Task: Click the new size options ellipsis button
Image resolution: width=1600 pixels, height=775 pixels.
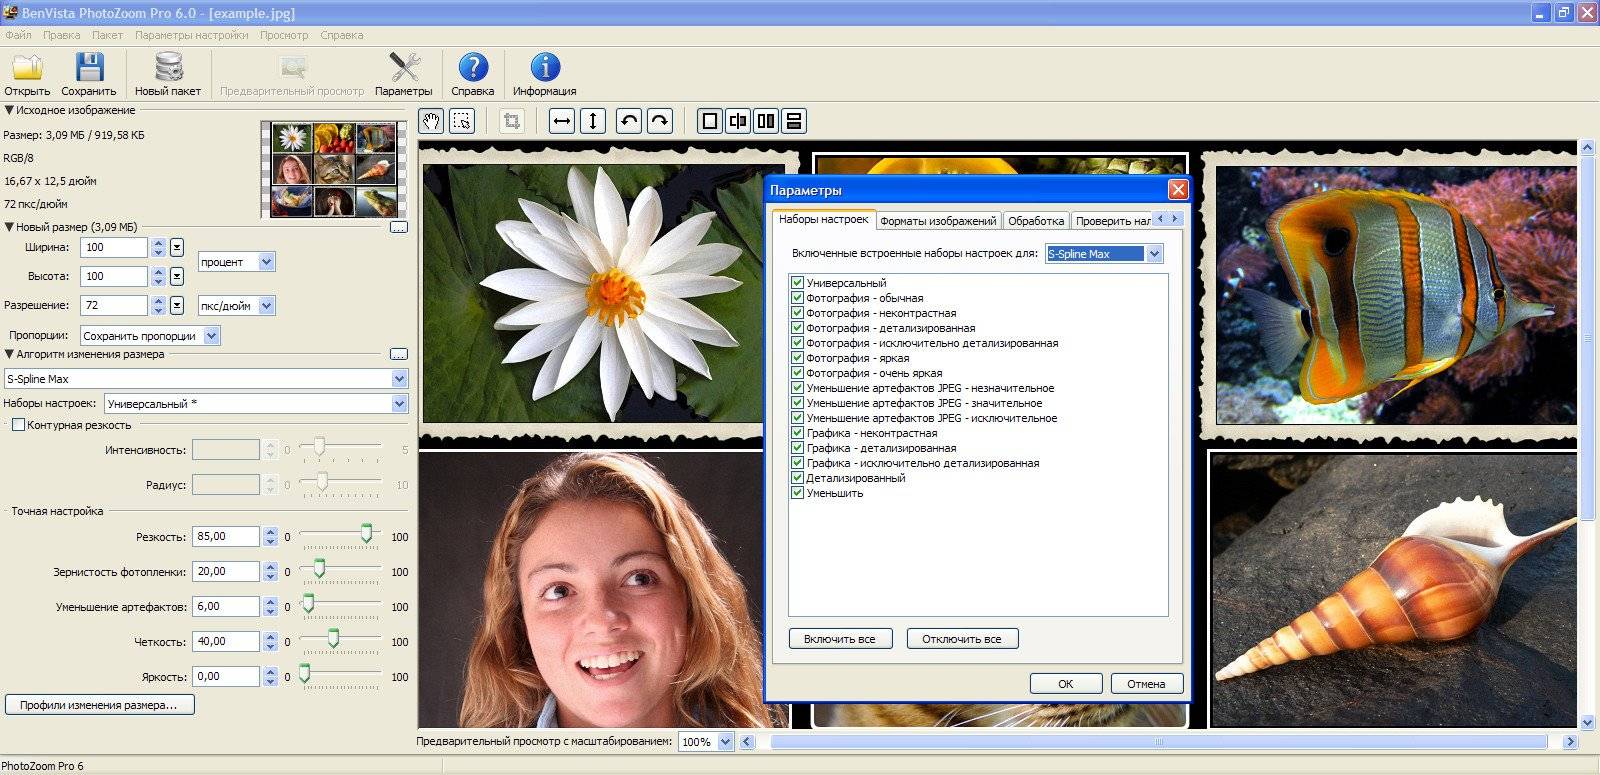Action: [x=399, y=227]
